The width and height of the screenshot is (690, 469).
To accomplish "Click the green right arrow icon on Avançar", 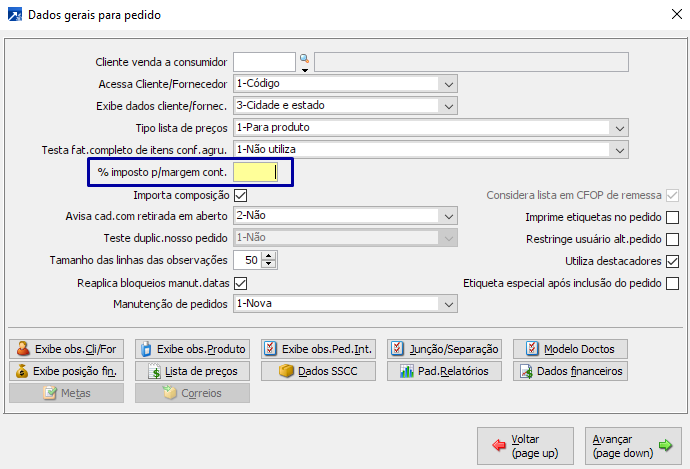I will [x=665, y=445].
